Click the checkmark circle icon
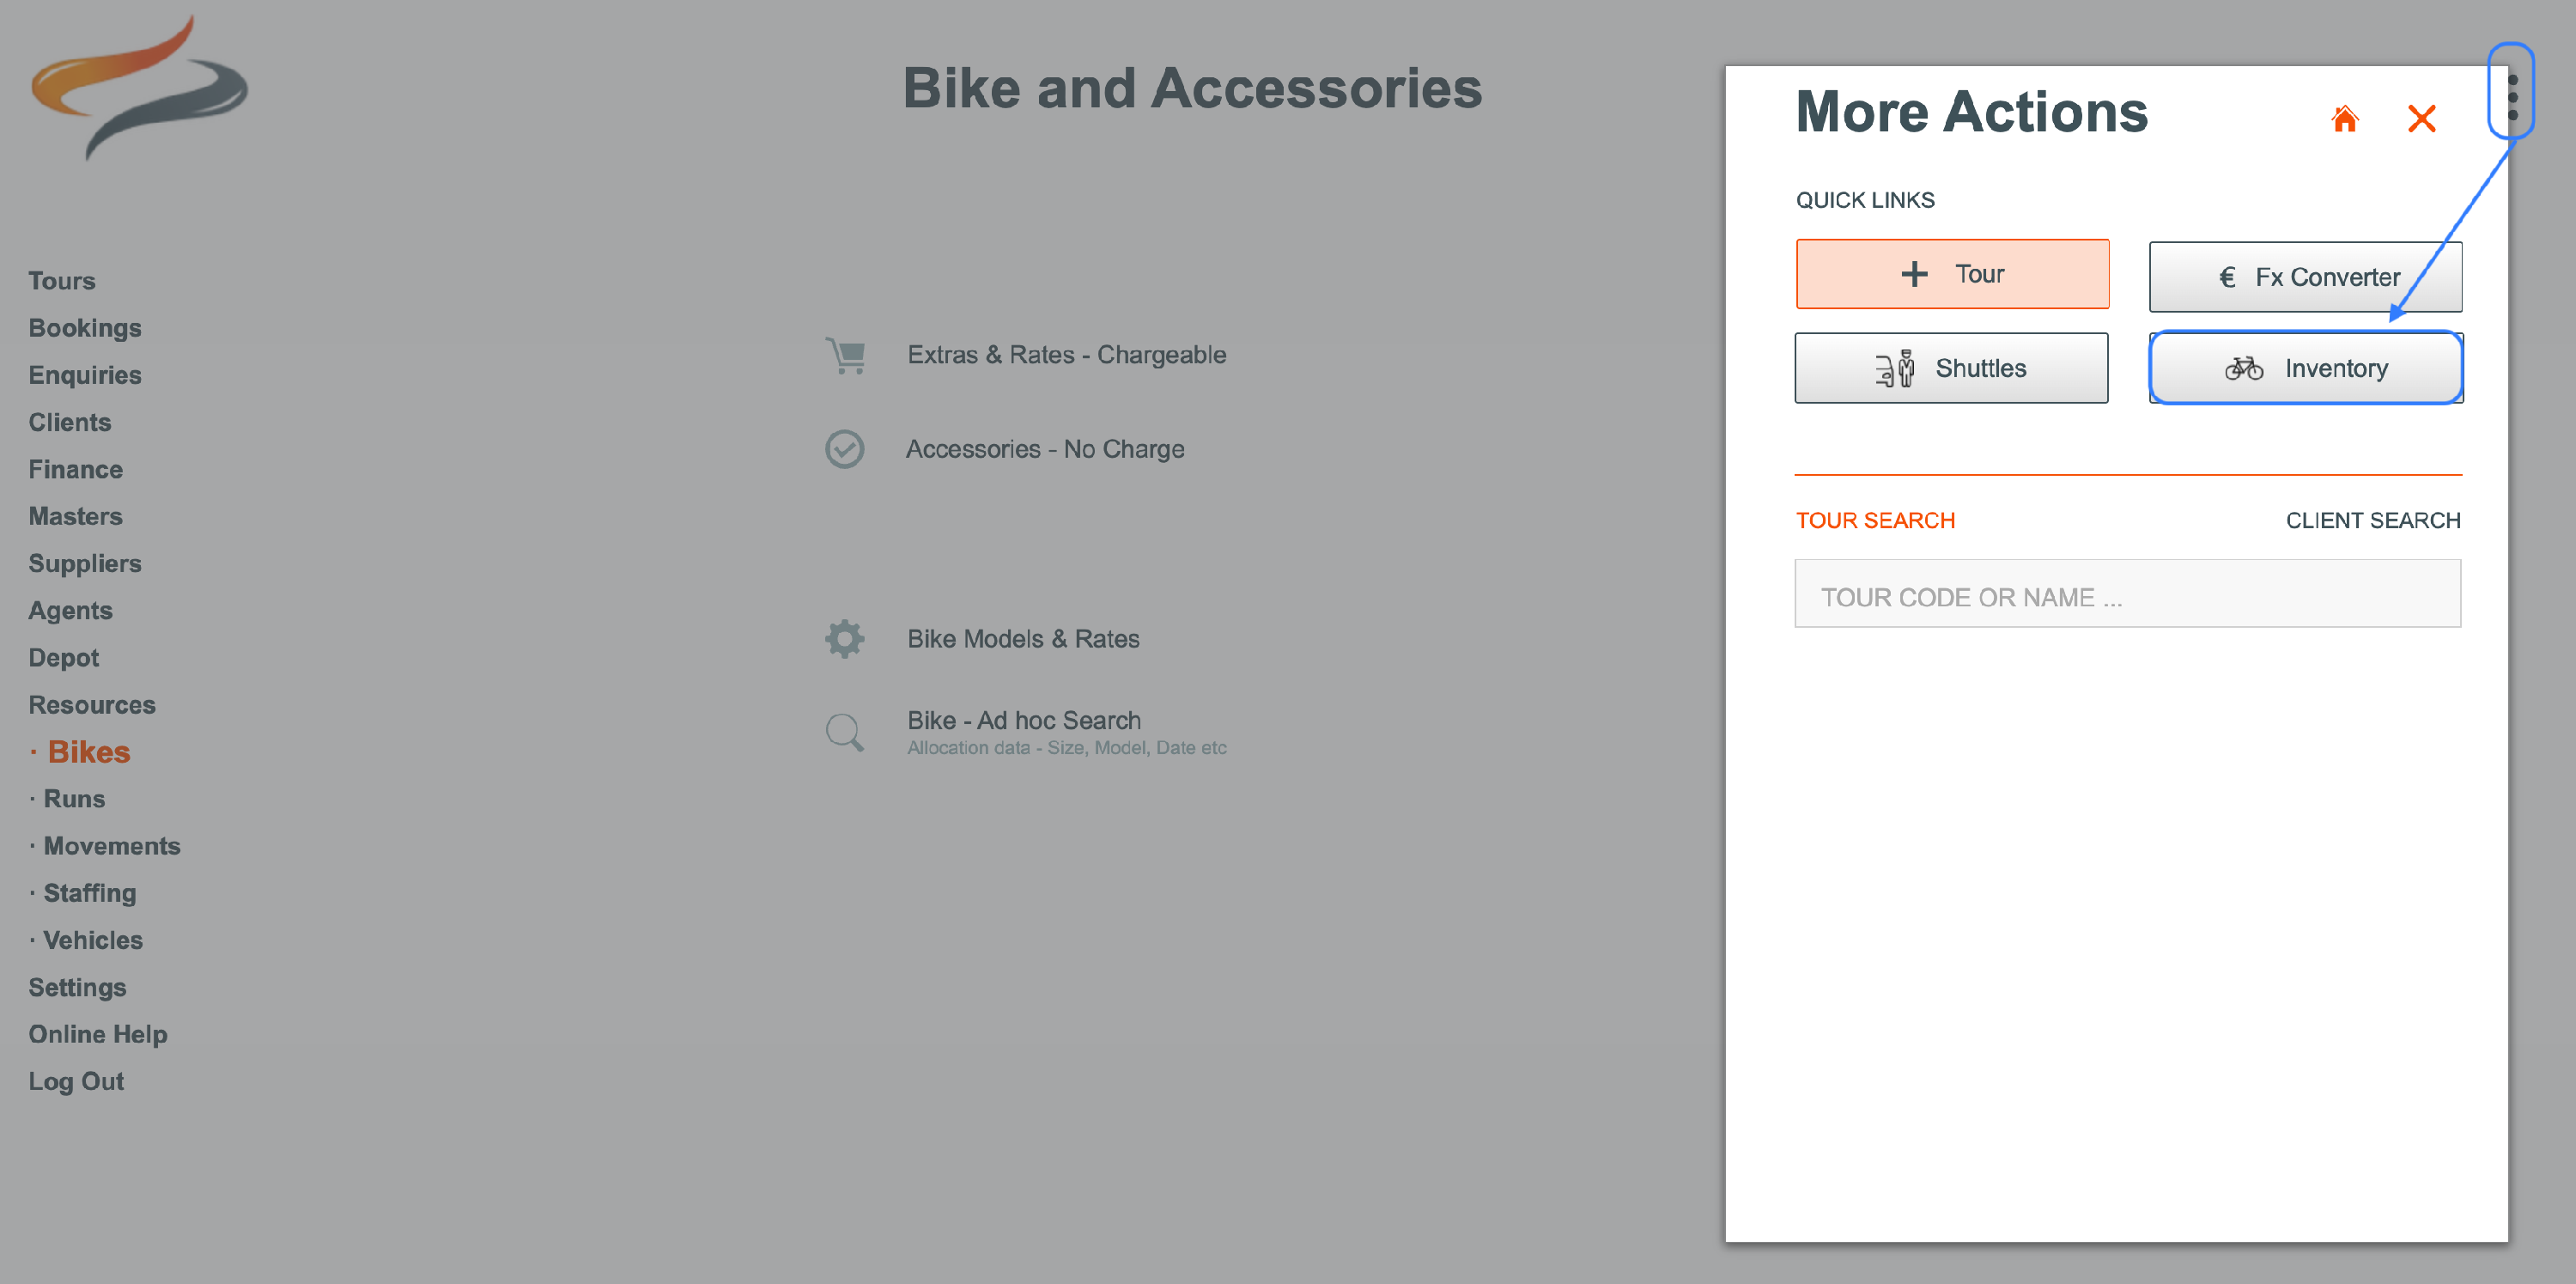 click(845, 449)
